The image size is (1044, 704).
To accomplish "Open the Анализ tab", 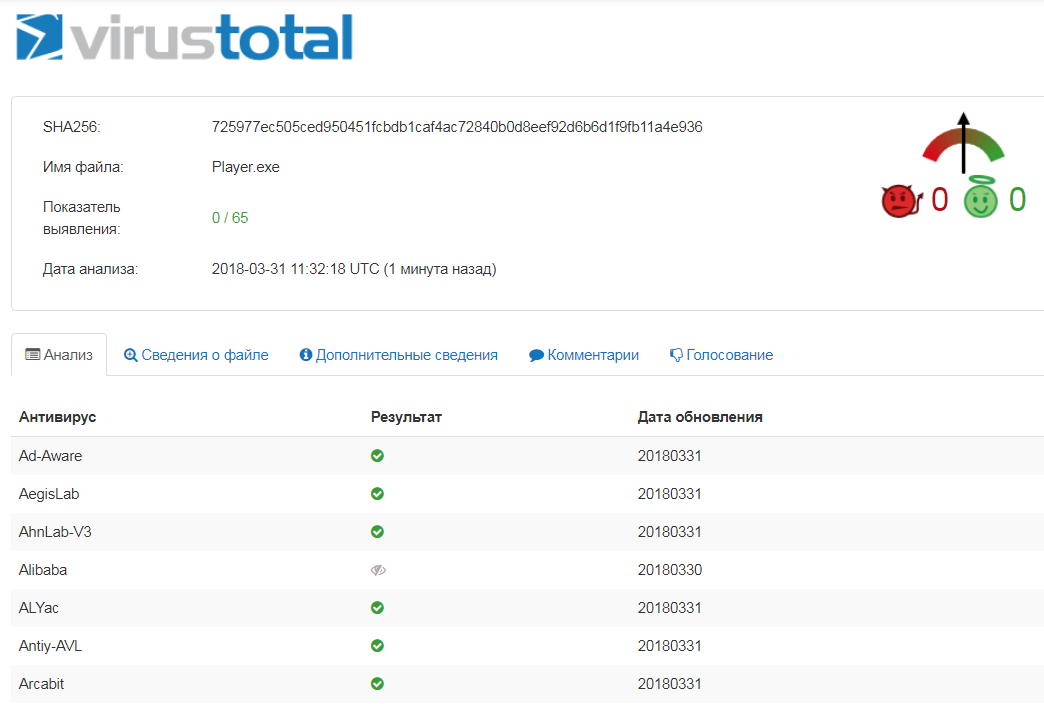I will [x=59, y=355].
